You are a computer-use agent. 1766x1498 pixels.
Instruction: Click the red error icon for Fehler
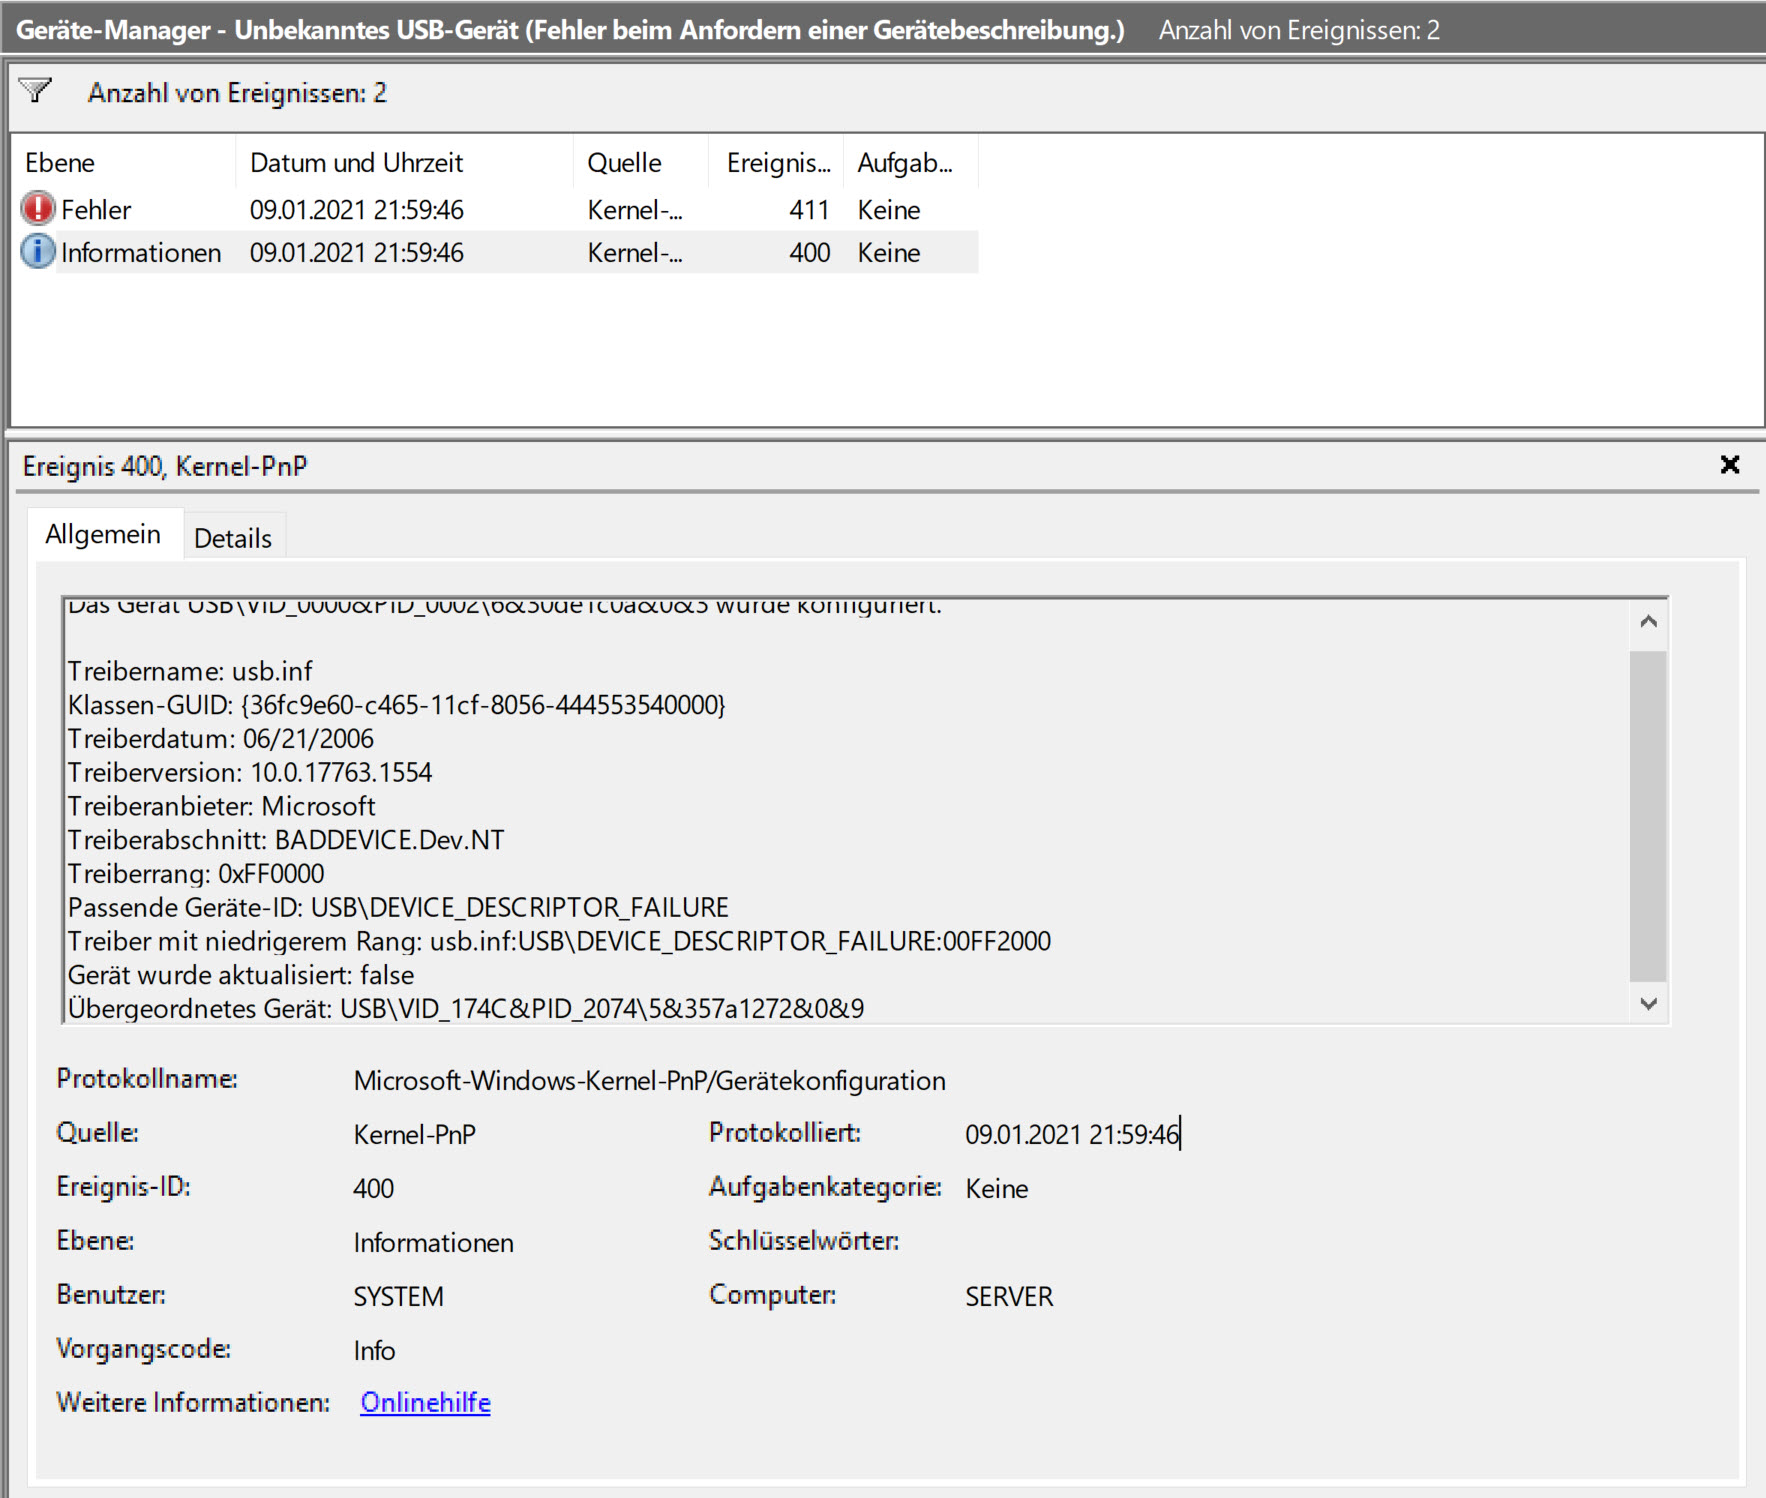[x=38, y=209]
